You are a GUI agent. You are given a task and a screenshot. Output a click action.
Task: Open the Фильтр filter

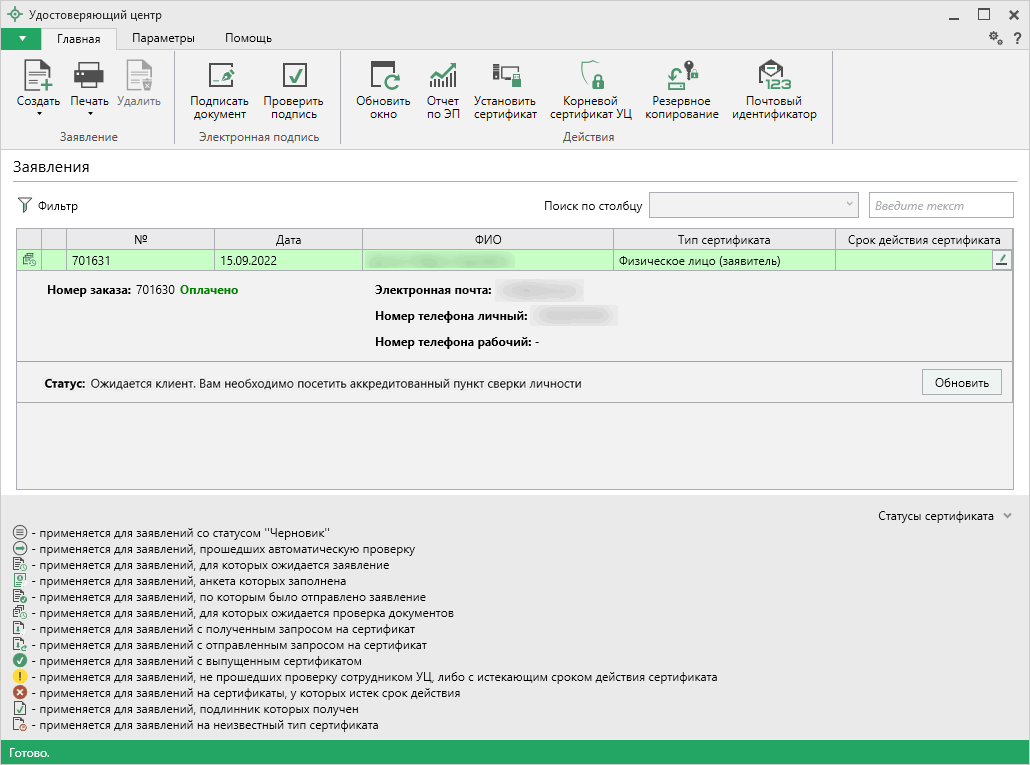click(48, 206)
